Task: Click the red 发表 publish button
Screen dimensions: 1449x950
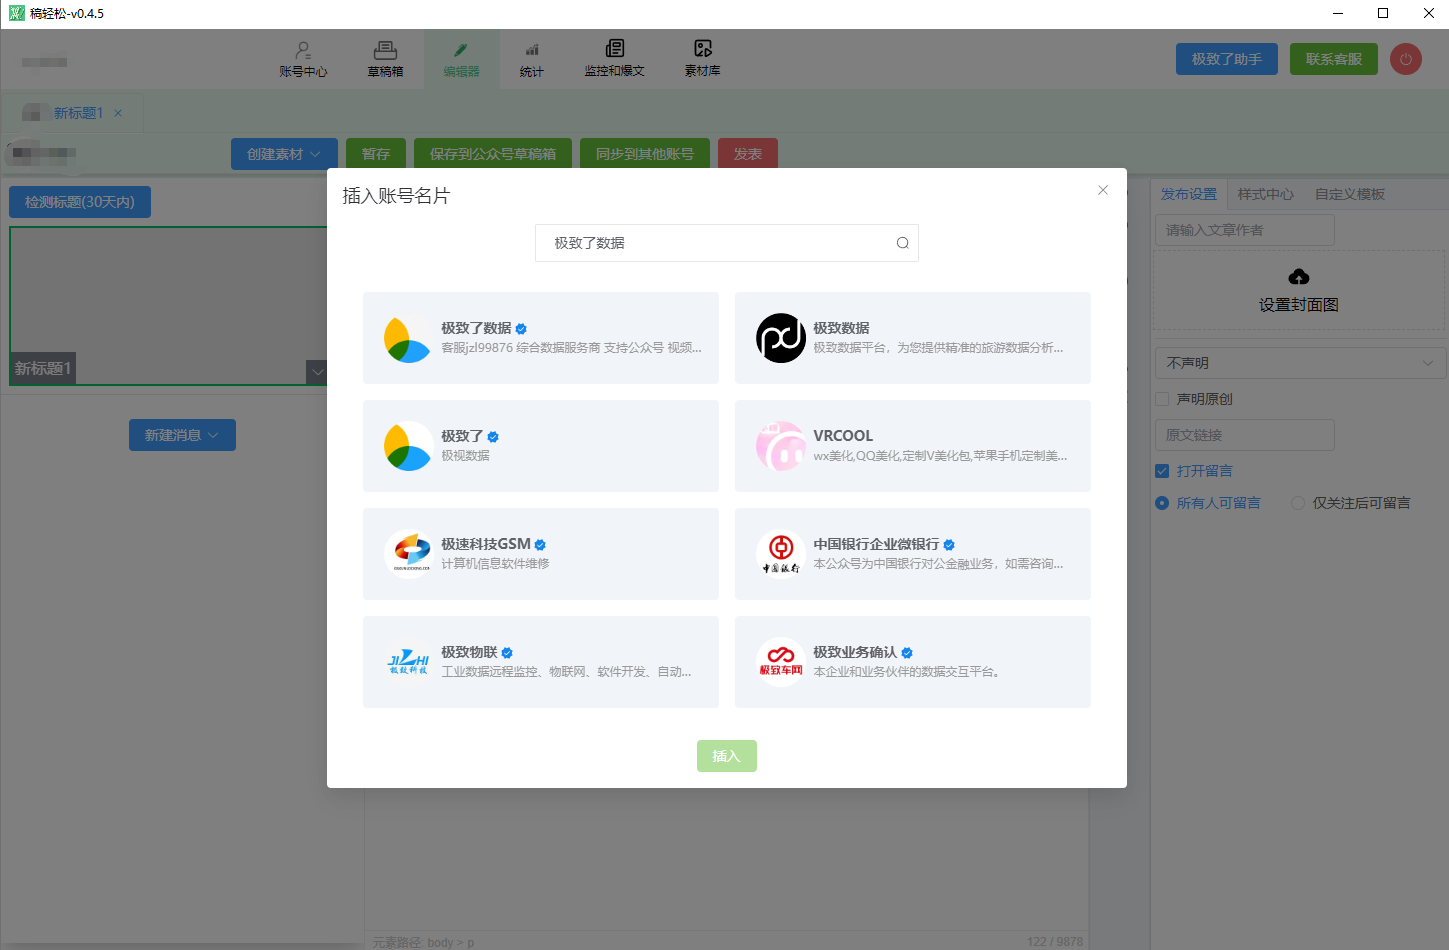Action: pyautogui.click(x=748, y=154)
